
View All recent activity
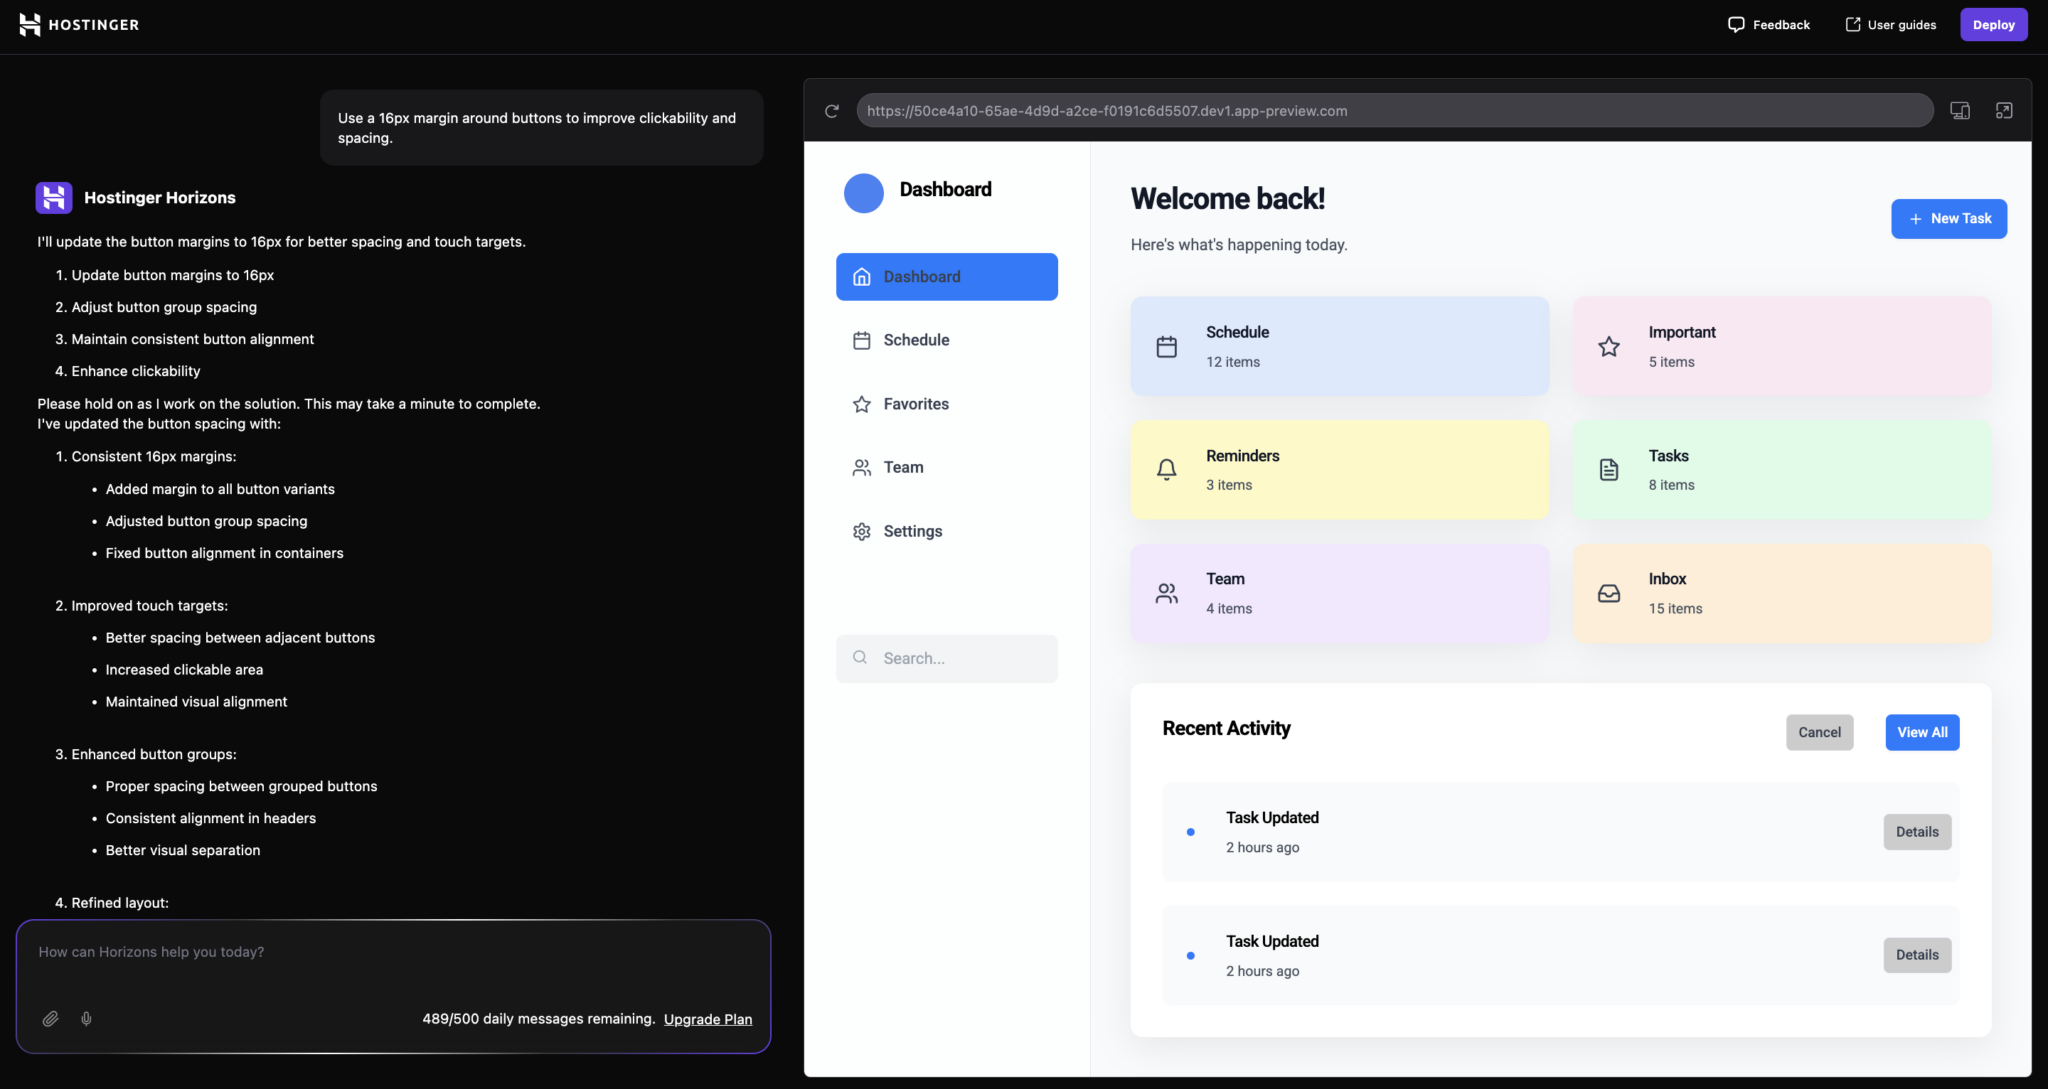[1921, 732]
